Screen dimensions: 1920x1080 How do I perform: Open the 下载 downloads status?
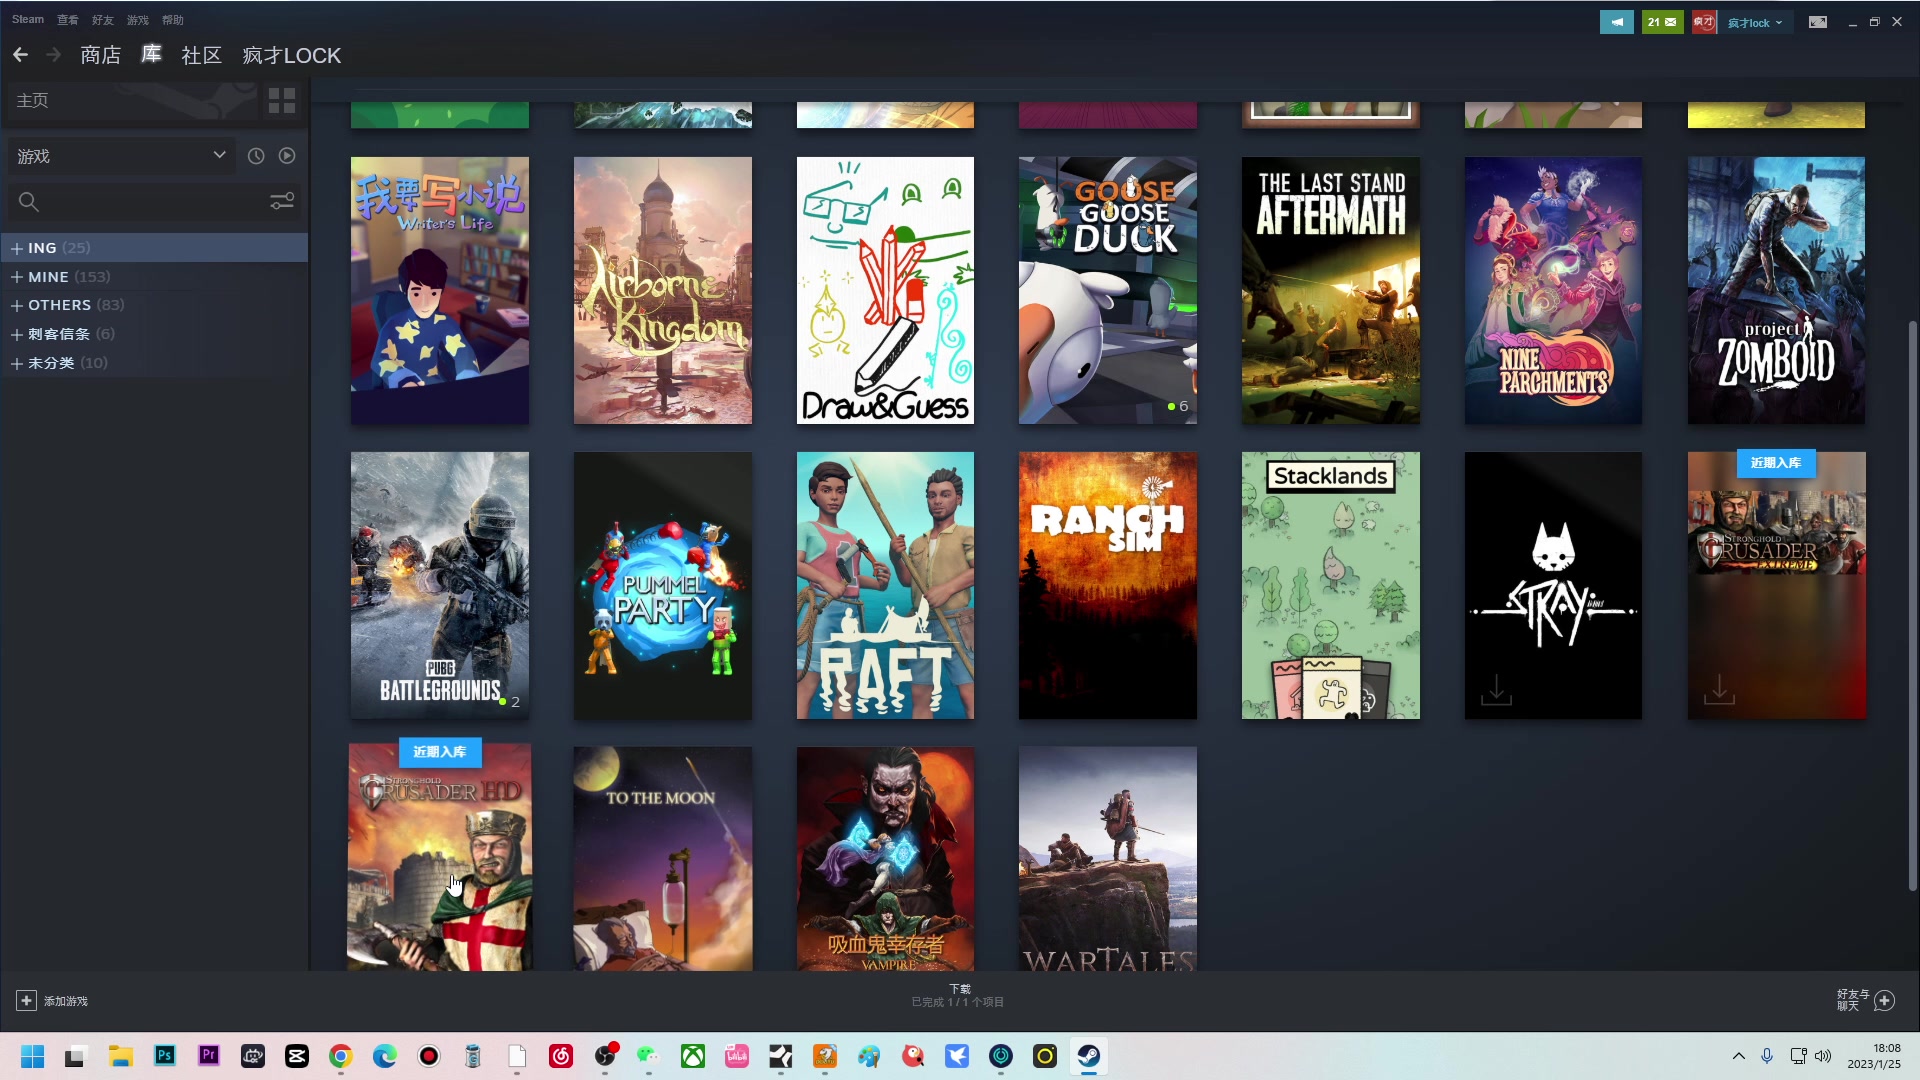(958, 995)
